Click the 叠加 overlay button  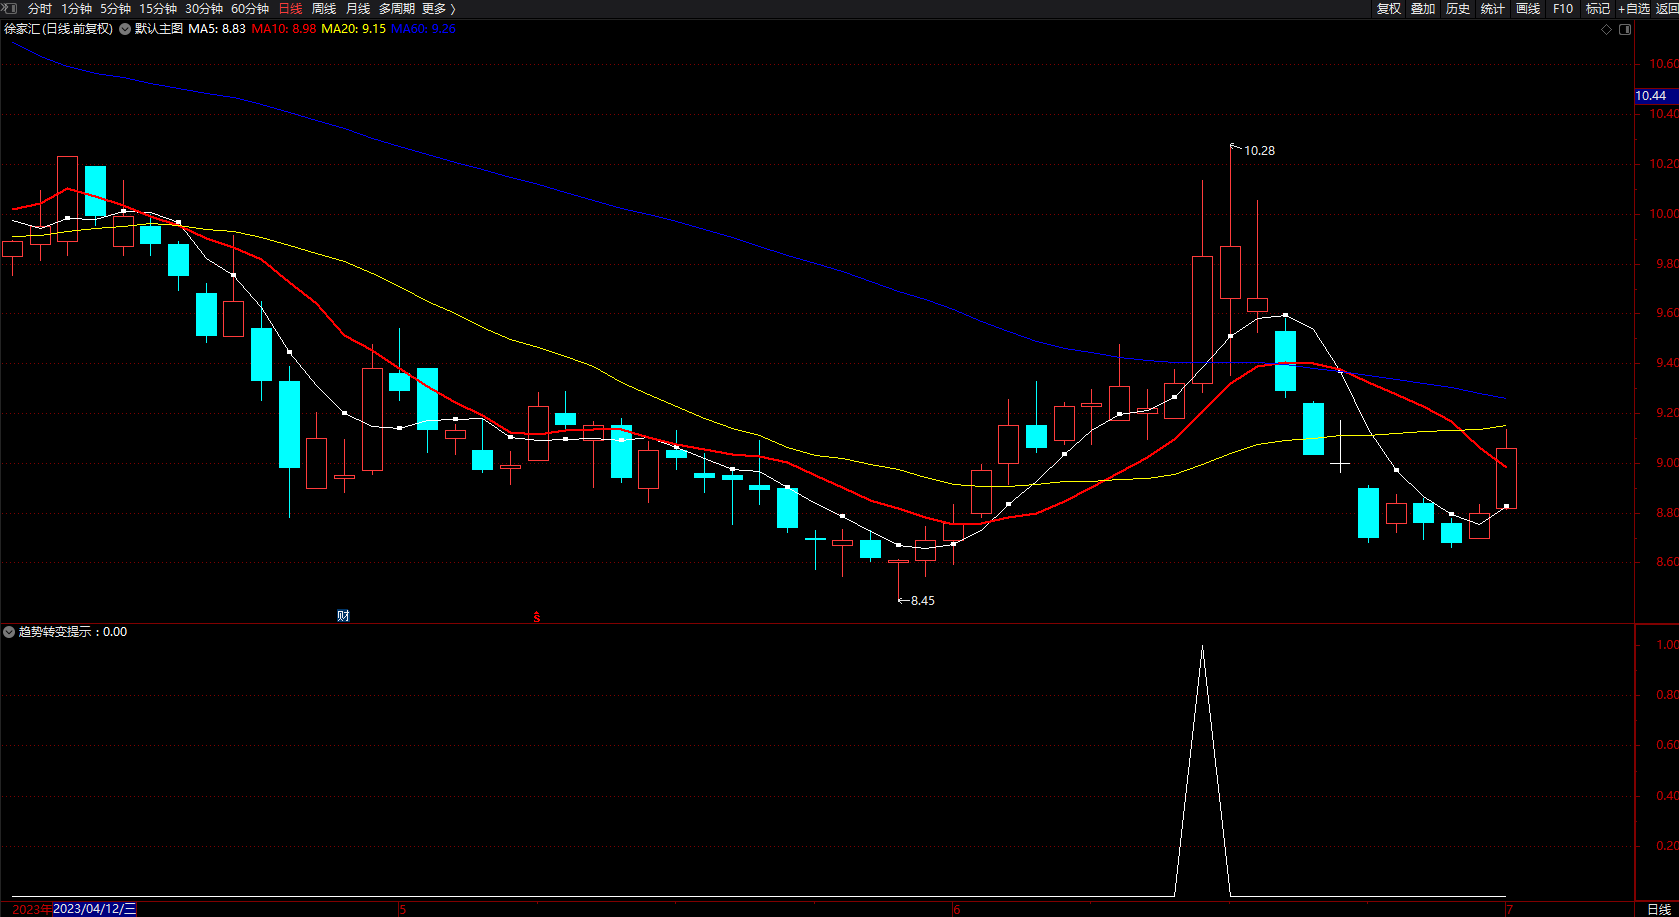point(1423,8)
